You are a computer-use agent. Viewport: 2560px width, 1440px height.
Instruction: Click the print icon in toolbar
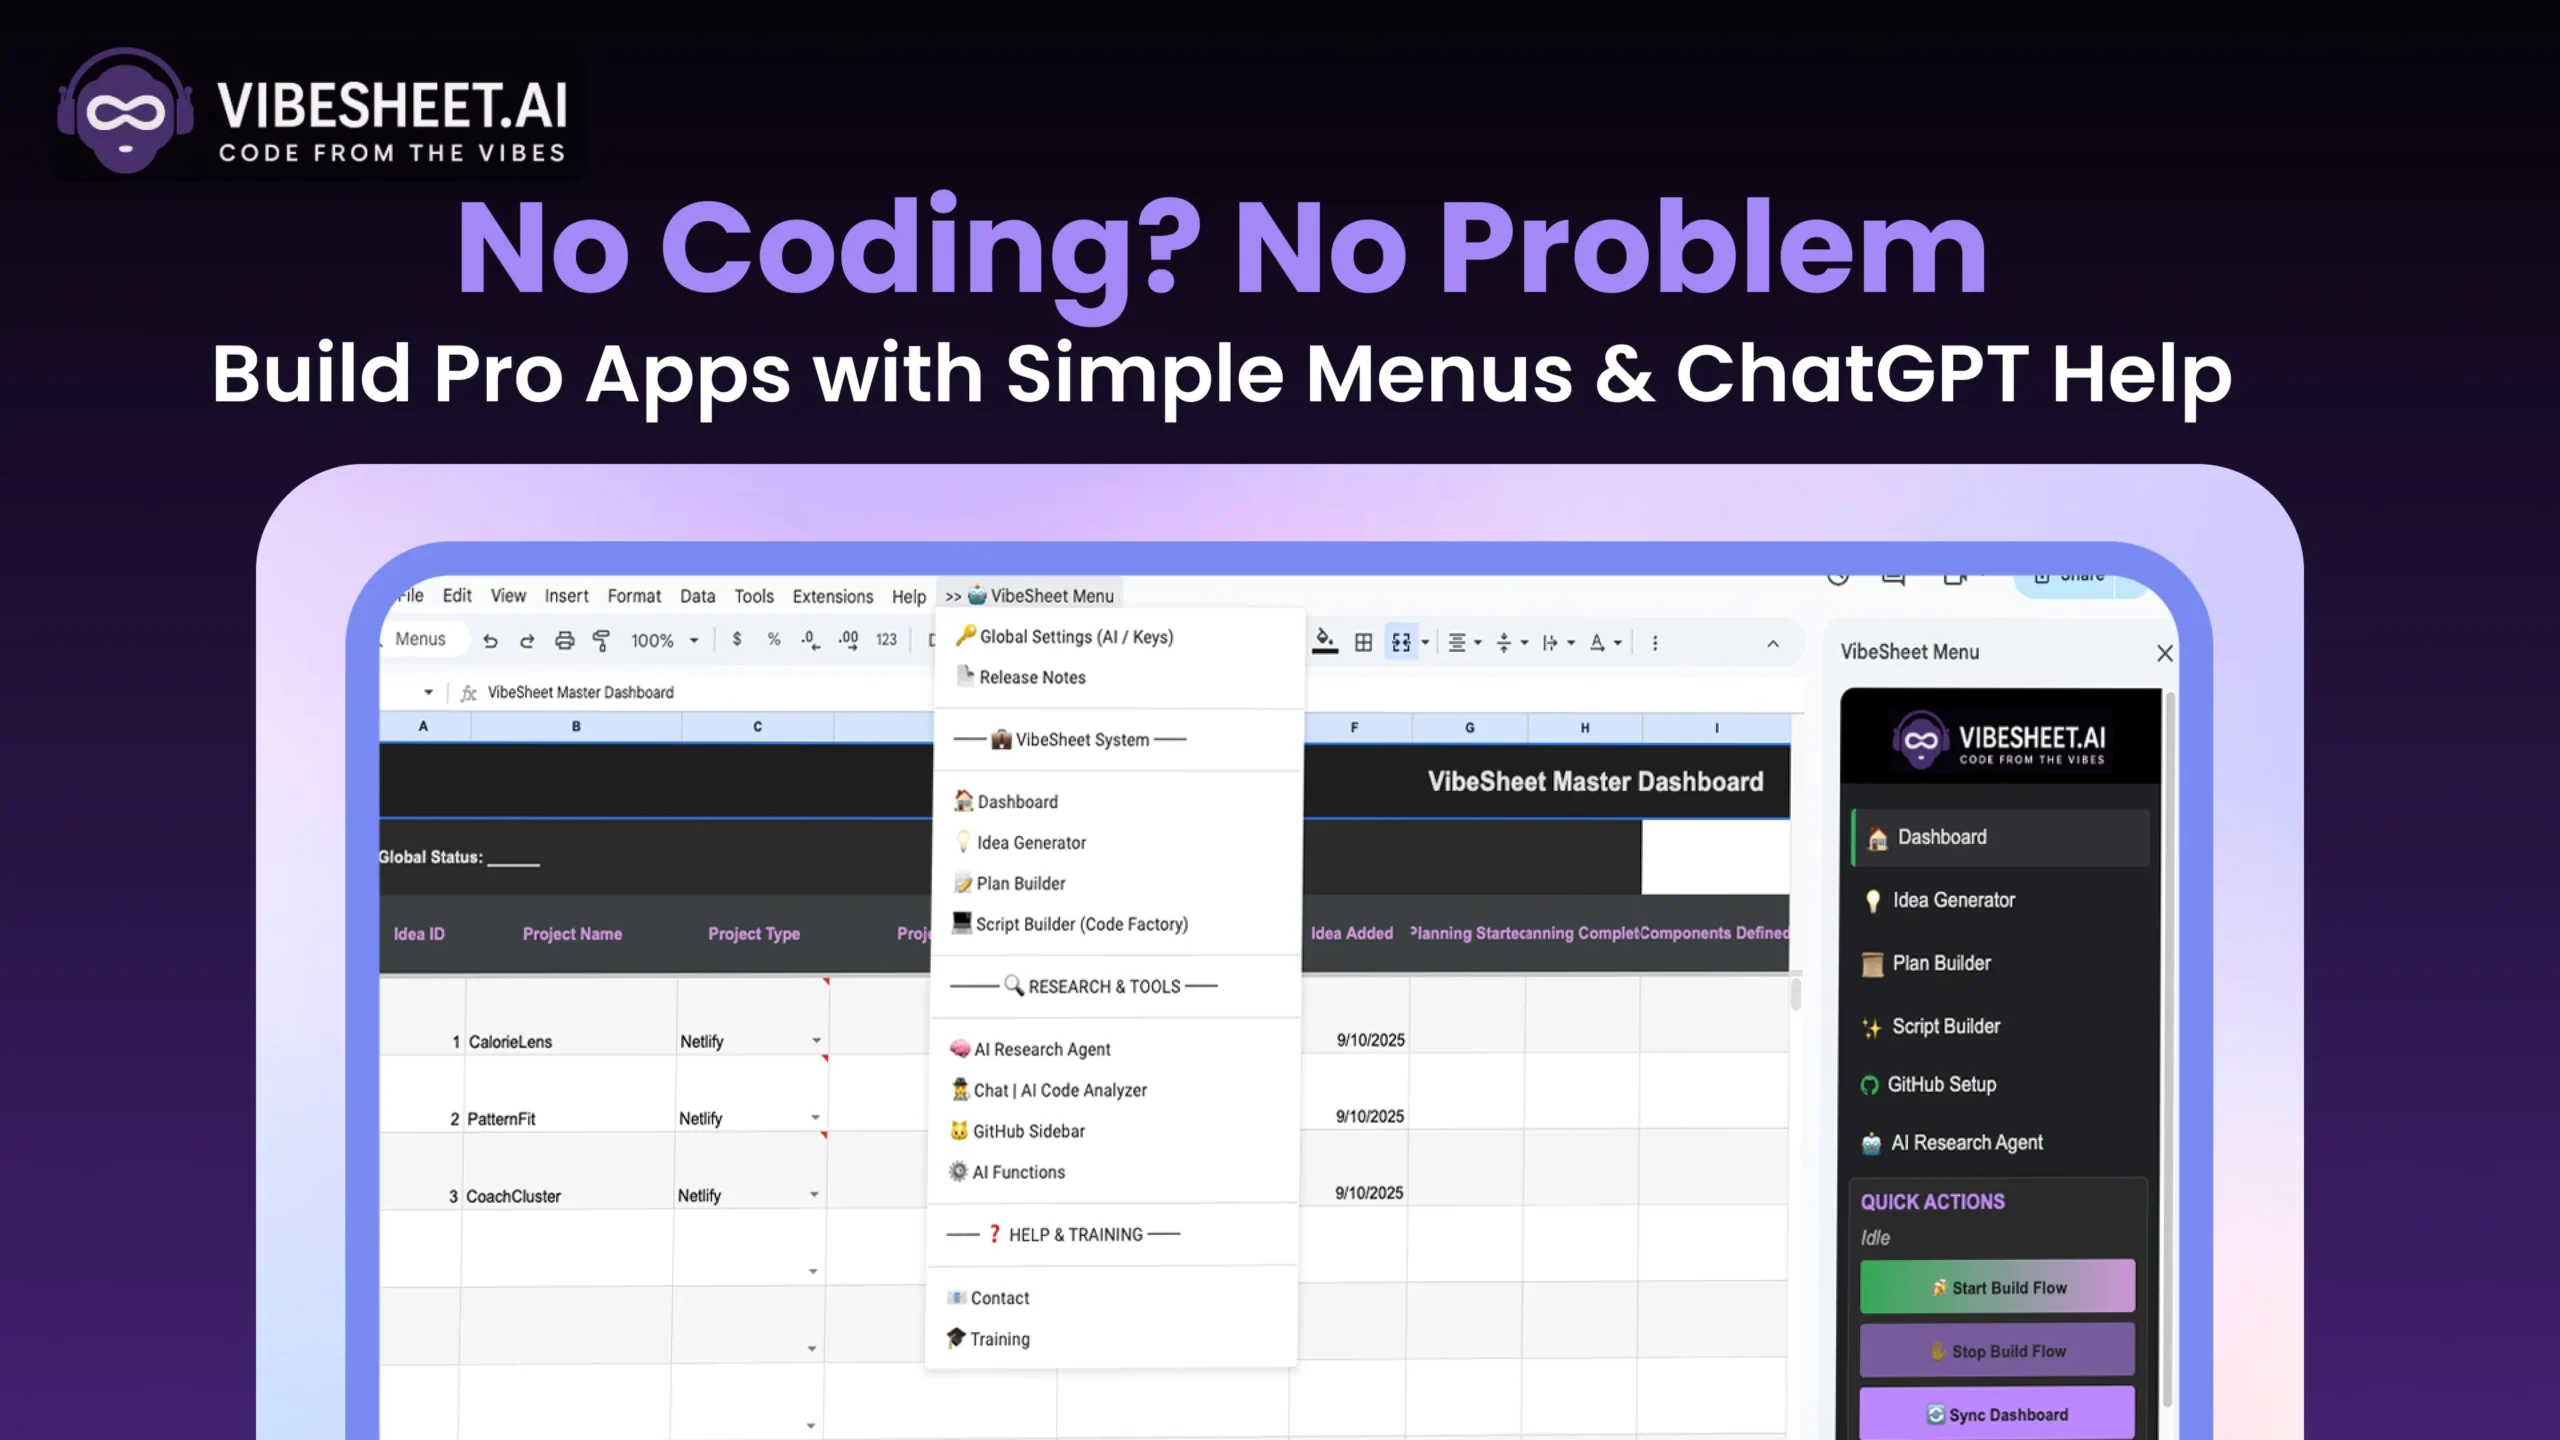click(x=564, y=641)
